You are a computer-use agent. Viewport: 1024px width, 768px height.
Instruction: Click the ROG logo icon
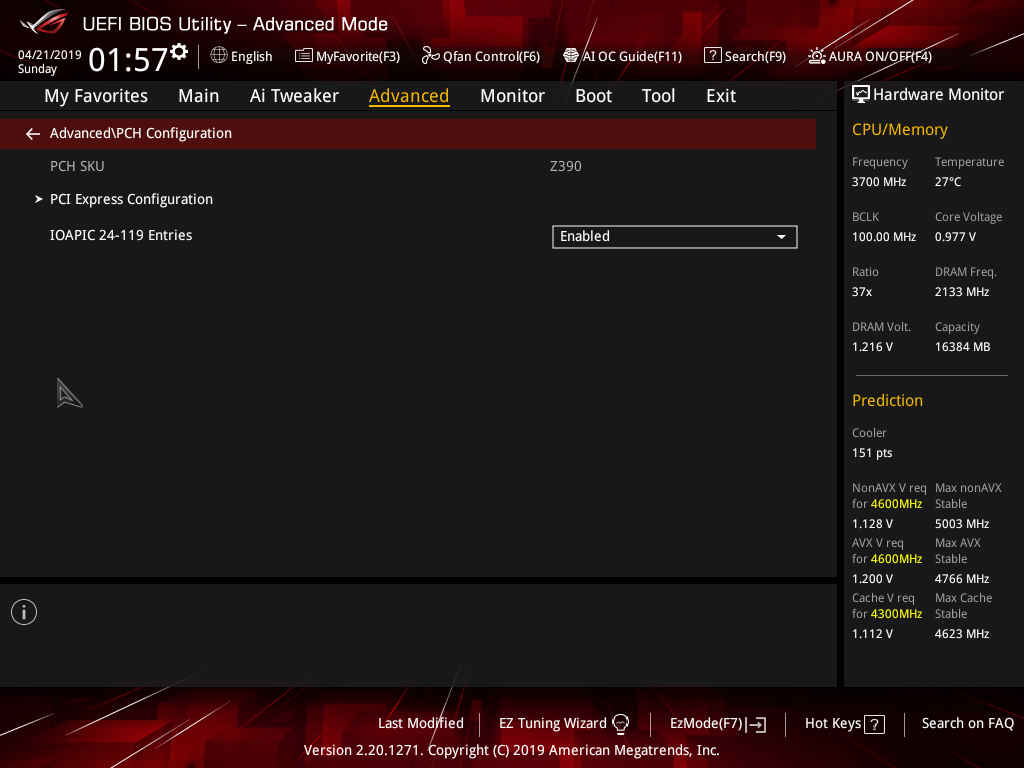(44, 22)
